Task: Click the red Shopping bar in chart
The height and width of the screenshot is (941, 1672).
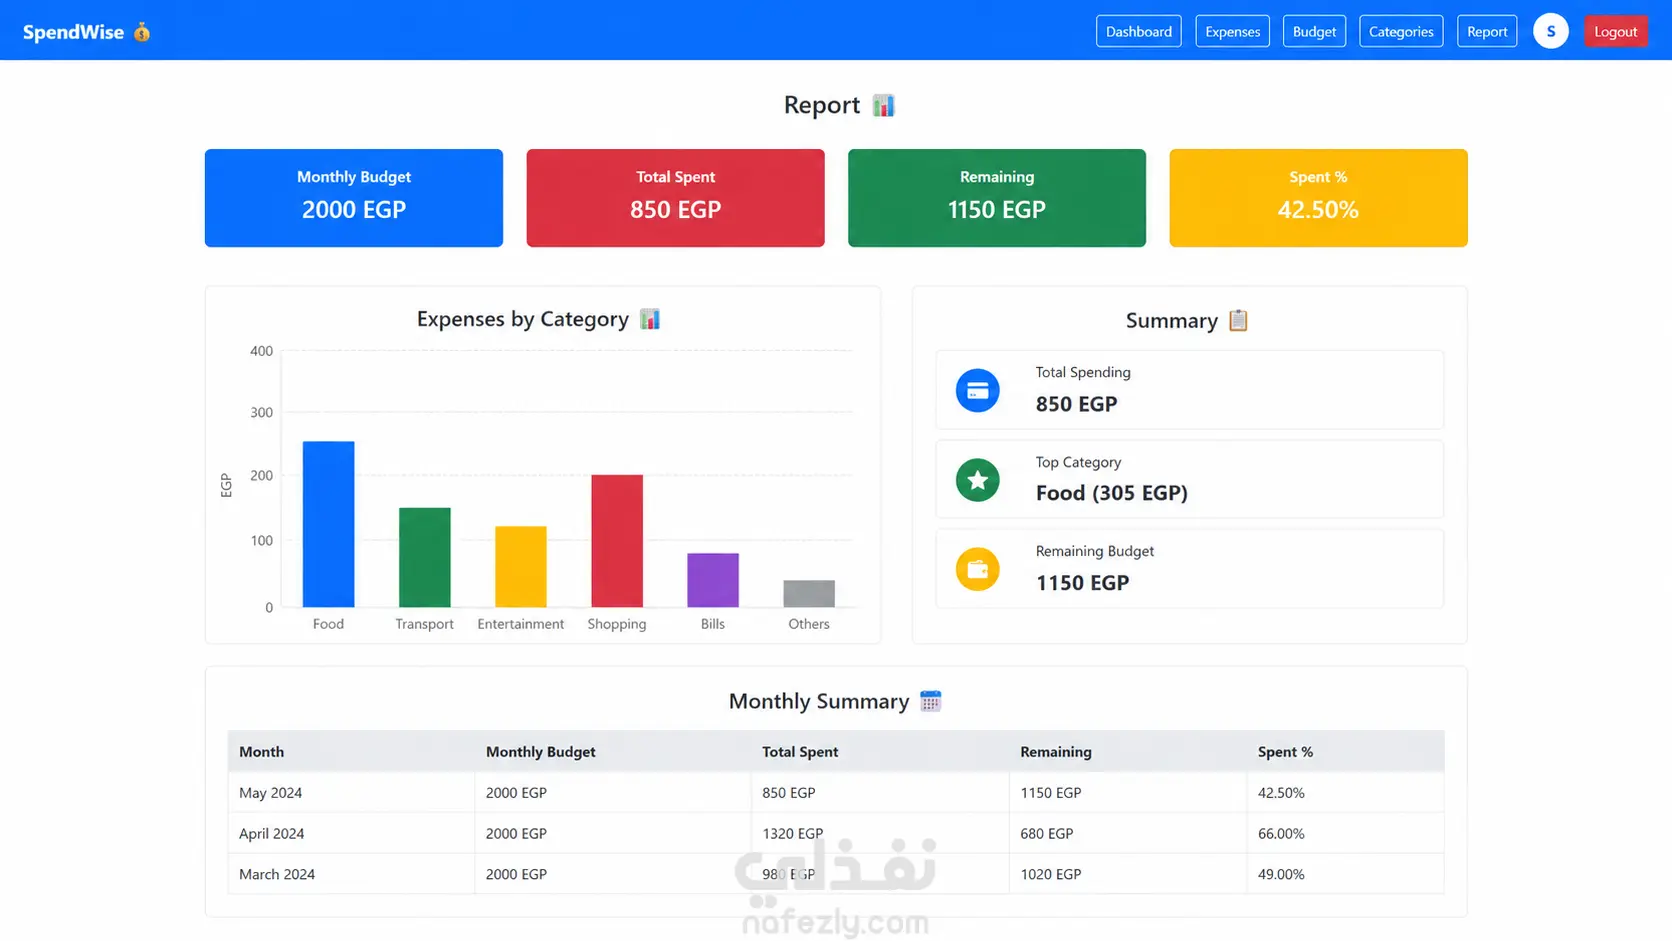Action: 617,541
